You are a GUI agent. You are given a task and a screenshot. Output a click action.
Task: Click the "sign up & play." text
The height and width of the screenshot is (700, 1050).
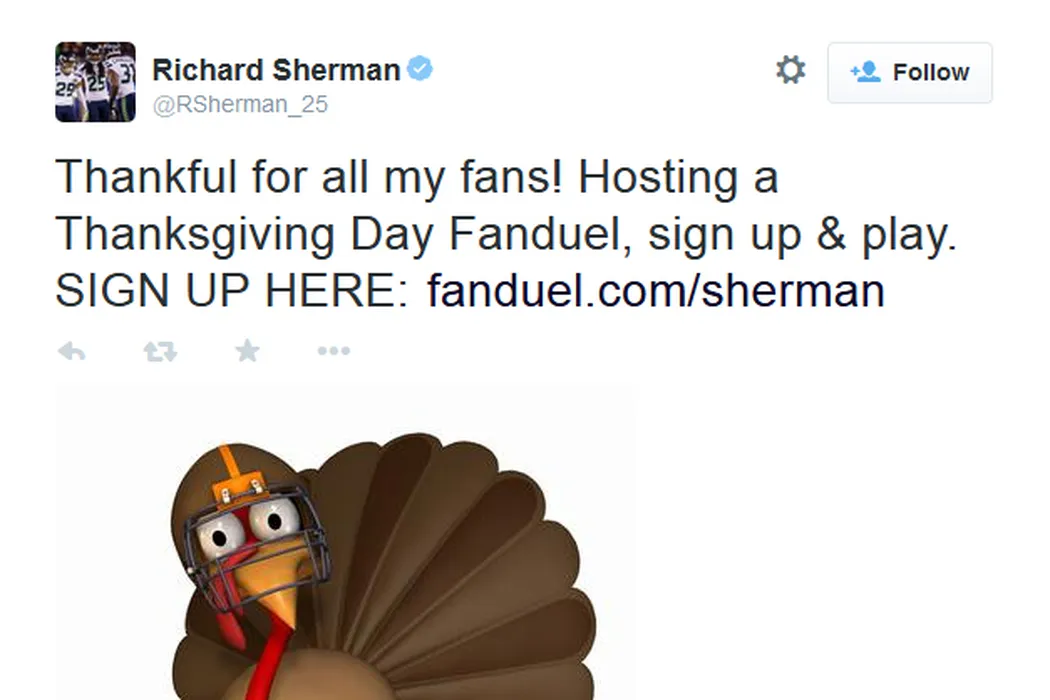point(802,234)
